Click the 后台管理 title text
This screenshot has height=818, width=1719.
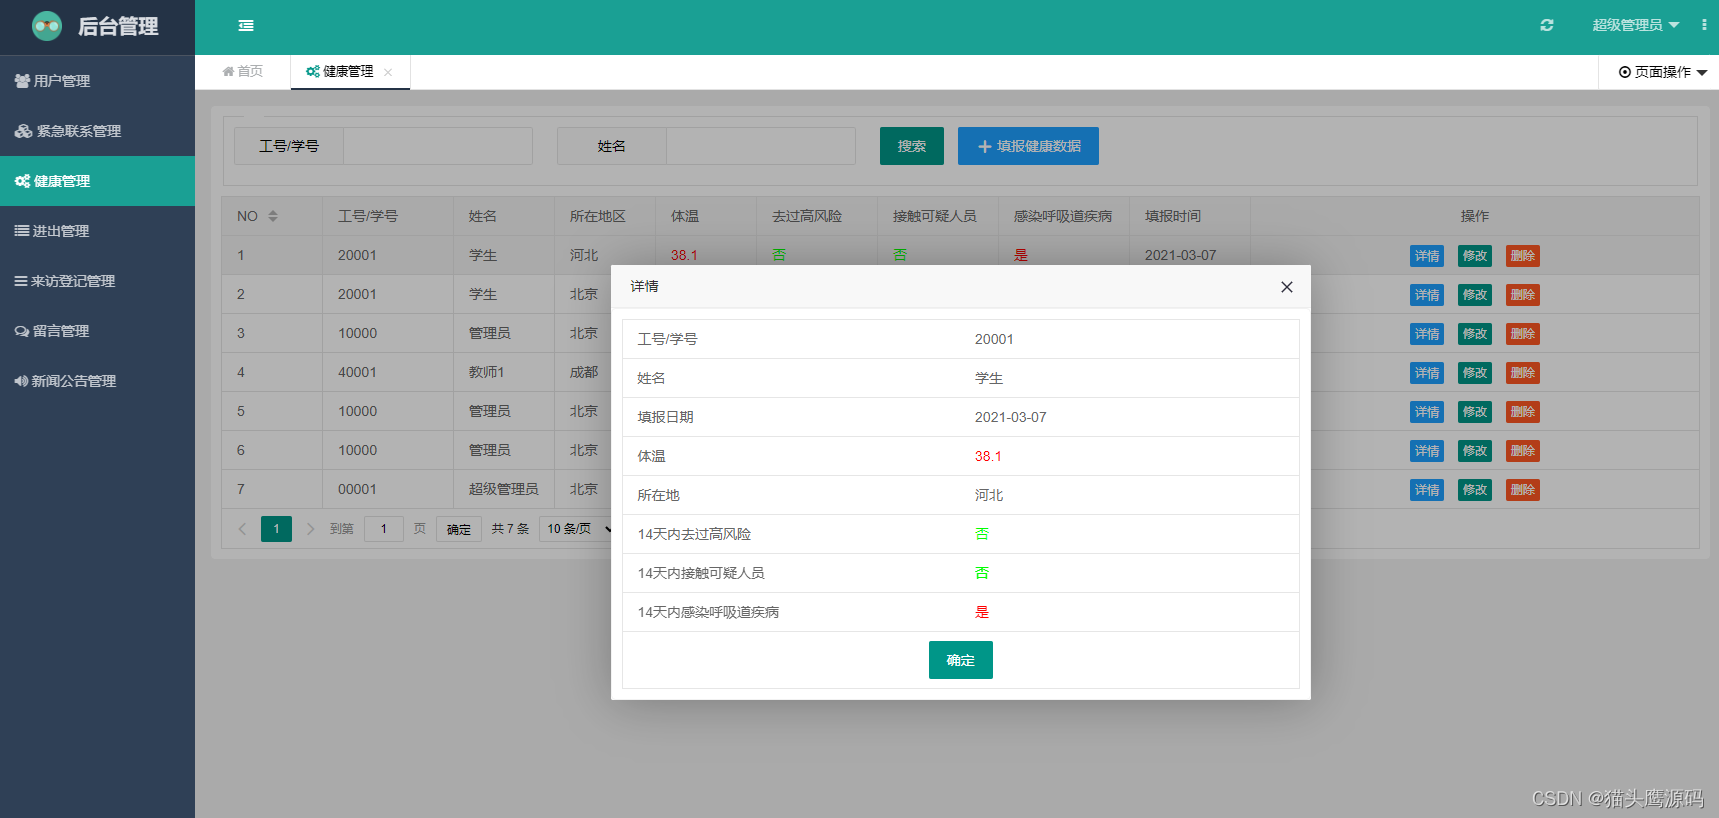[x=118, y=27]
